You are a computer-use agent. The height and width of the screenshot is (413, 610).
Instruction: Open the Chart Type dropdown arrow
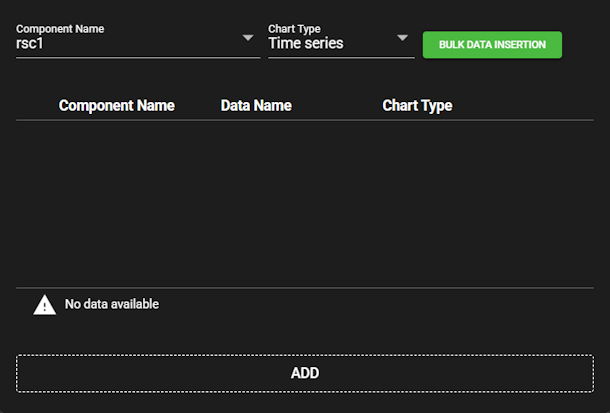point(402,39)
